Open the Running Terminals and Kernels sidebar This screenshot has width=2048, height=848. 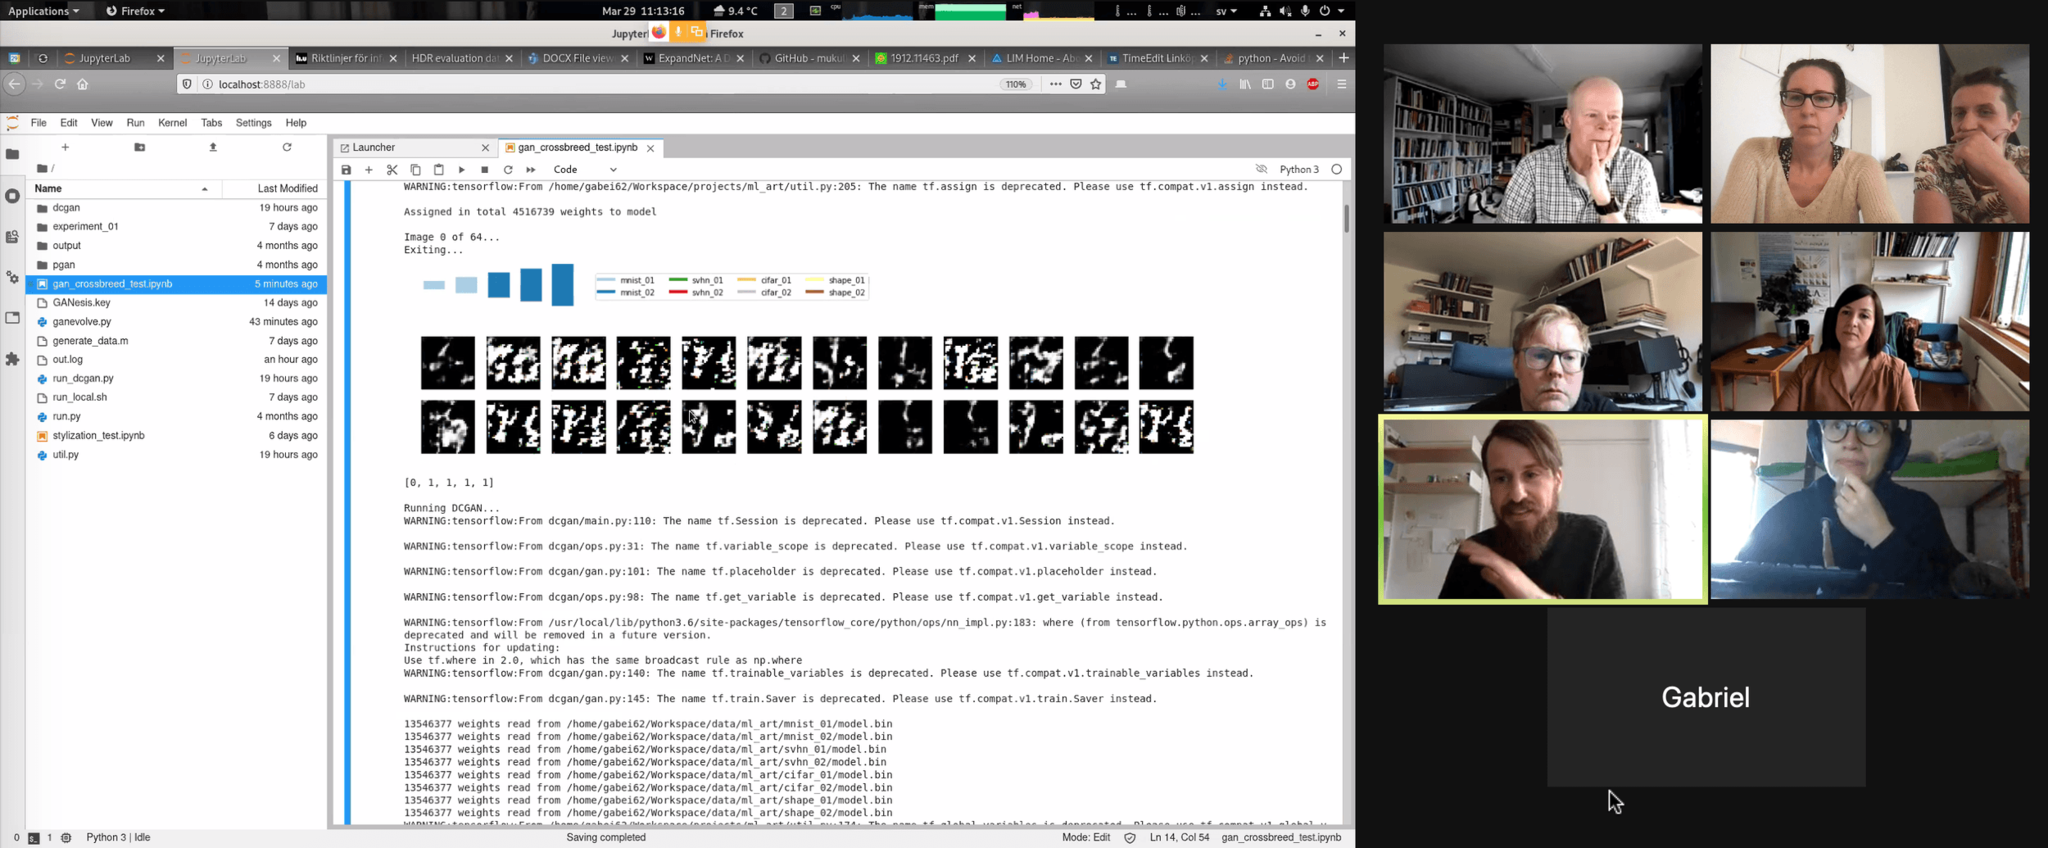click(12, 196)
